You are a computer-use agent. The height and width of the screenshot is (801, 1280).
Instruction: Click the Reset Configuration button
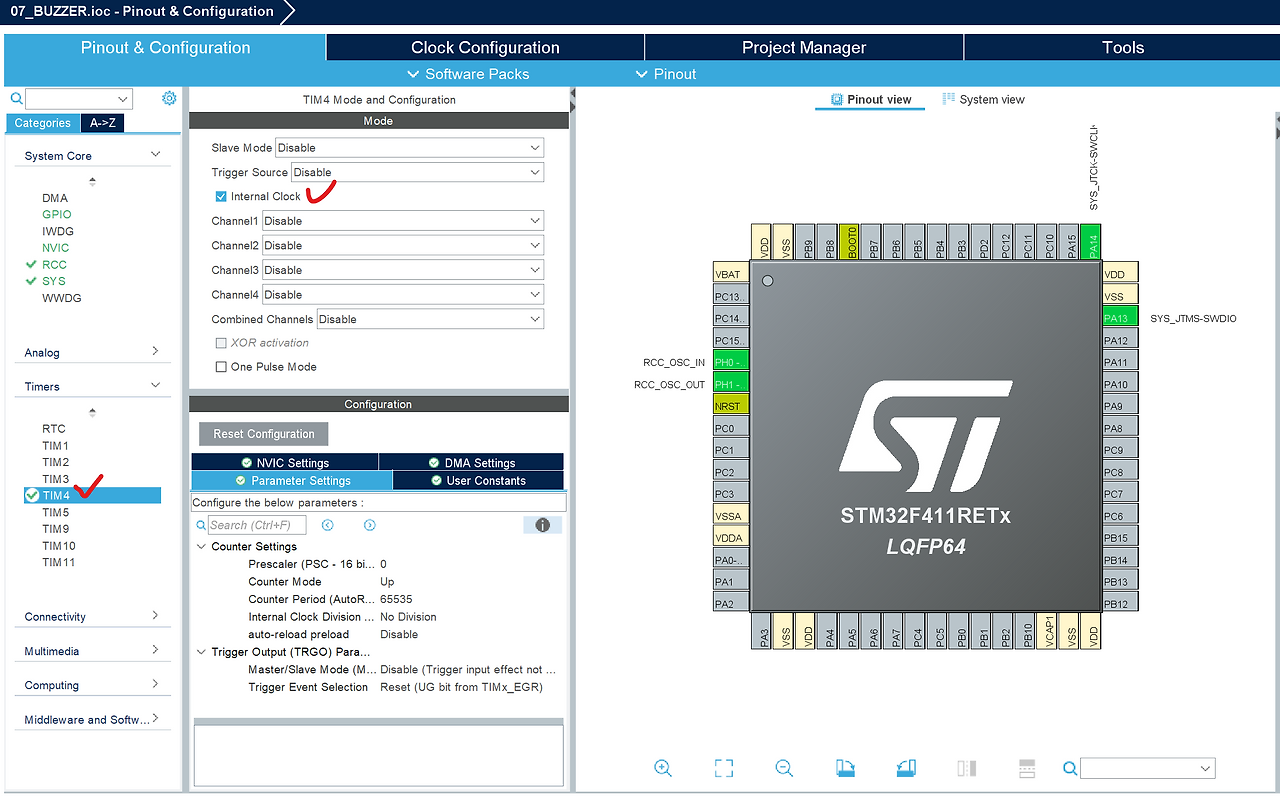pos(263,434)
